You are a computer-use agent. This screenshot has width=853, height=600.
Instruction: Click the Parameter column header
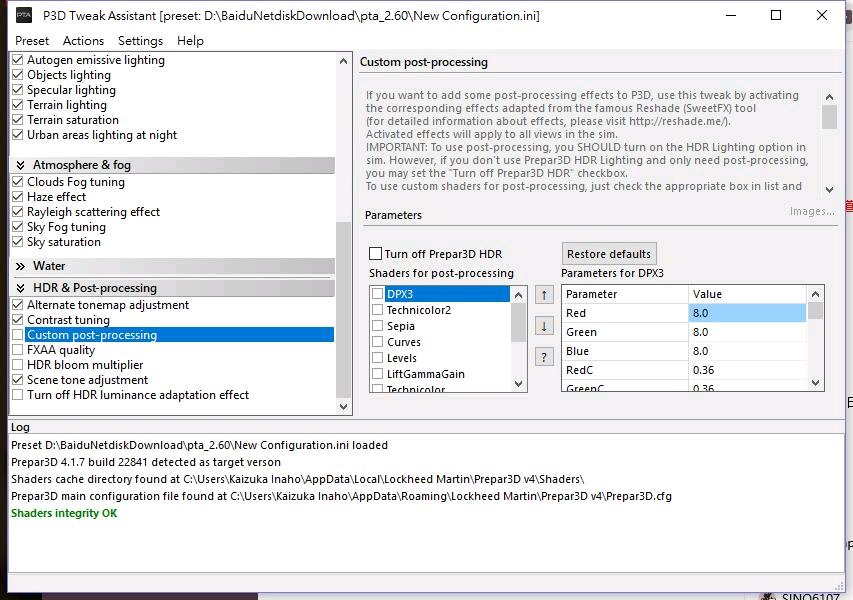pos(625,294)
